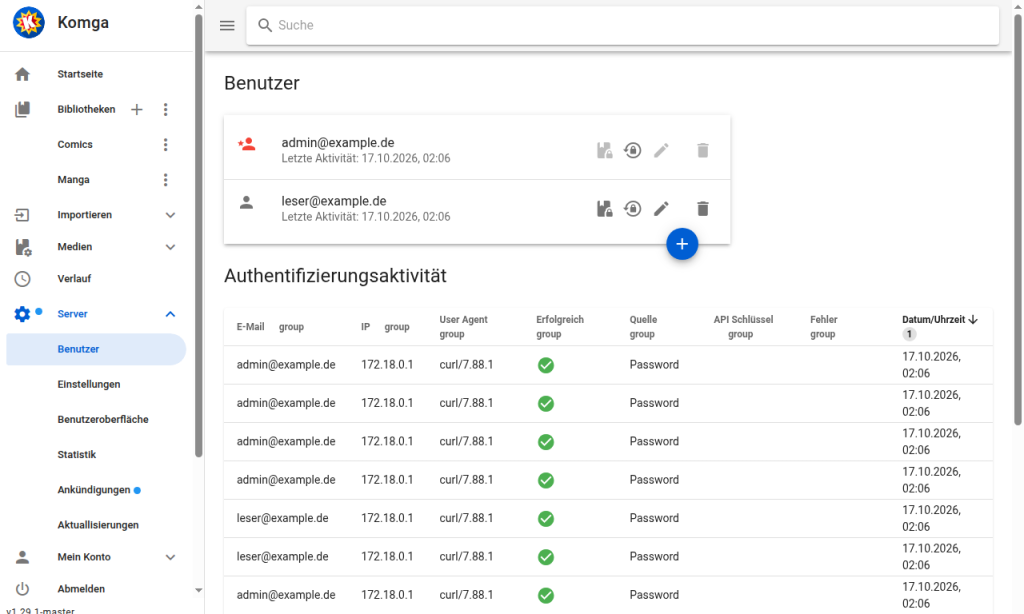Add a library with the plus icon
Image resolution: width=1024 pixels, height=614 pixels.
point(136,110)
